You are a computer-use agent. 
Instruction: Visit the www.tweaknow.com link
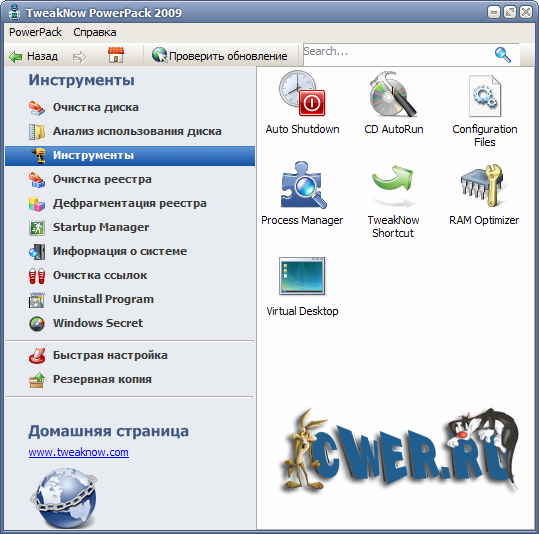[x=79, y=452]
